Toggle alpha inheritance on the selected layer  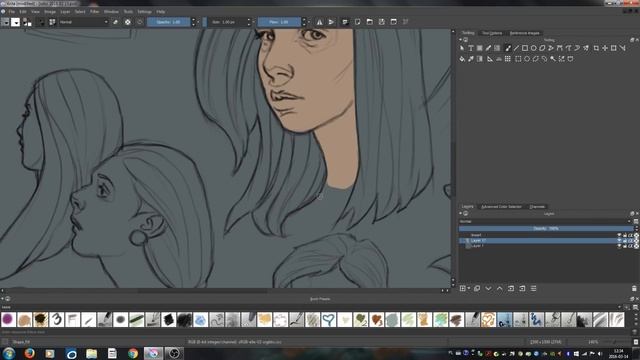tap(631, 241)
